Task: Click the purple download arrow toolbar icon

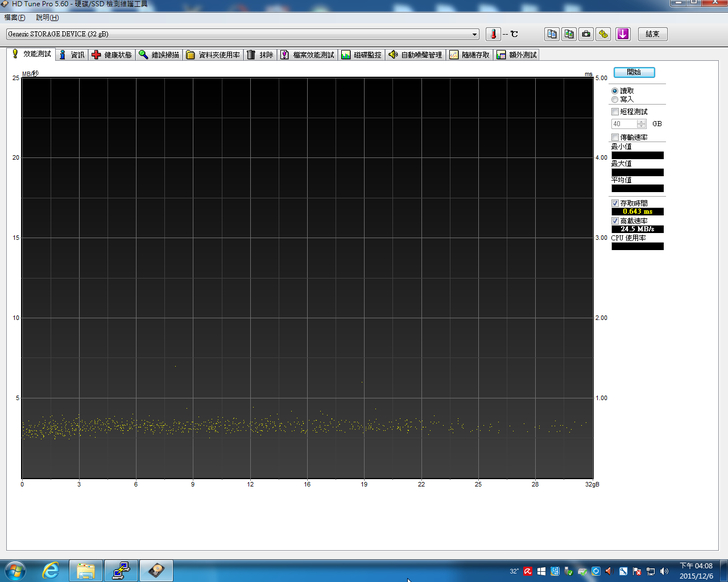Action: pyautogui.click(x=622, y=33)
